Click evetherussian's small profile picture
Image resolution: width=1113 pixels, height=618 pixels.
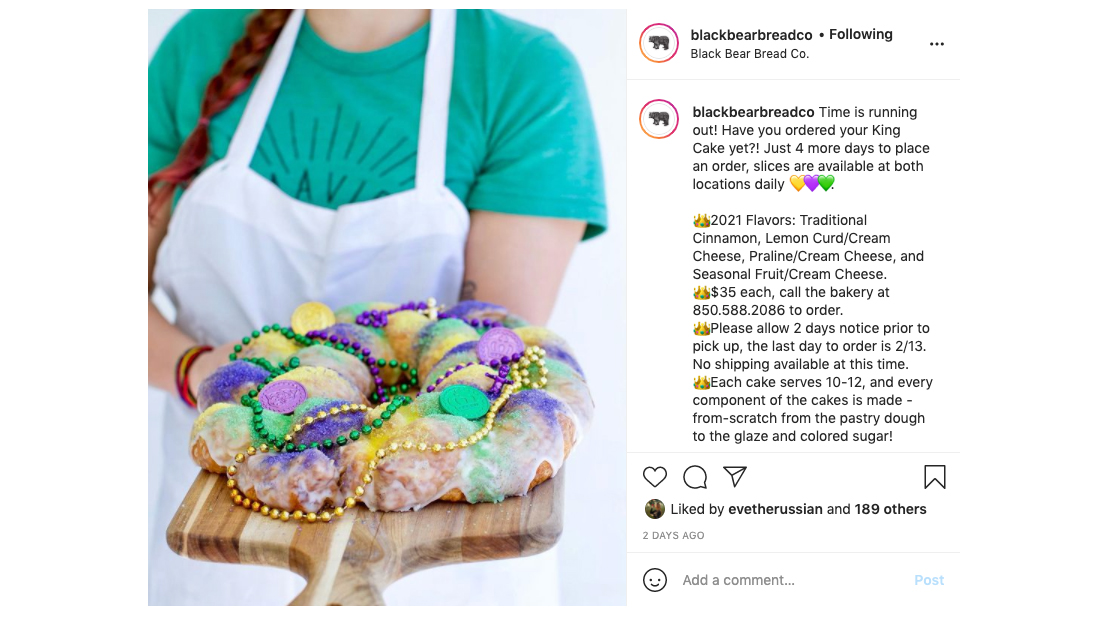[654, 509]
